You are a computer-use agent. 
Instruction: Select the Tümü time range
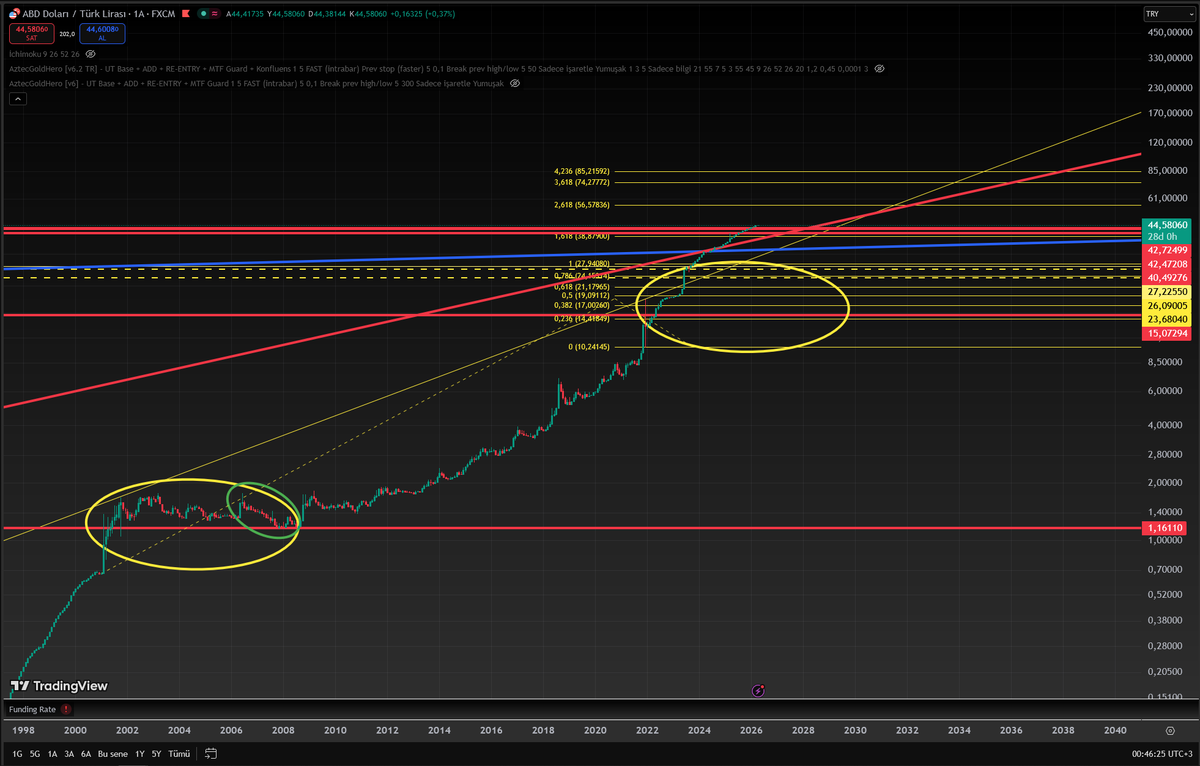click(x=179, y=753)
